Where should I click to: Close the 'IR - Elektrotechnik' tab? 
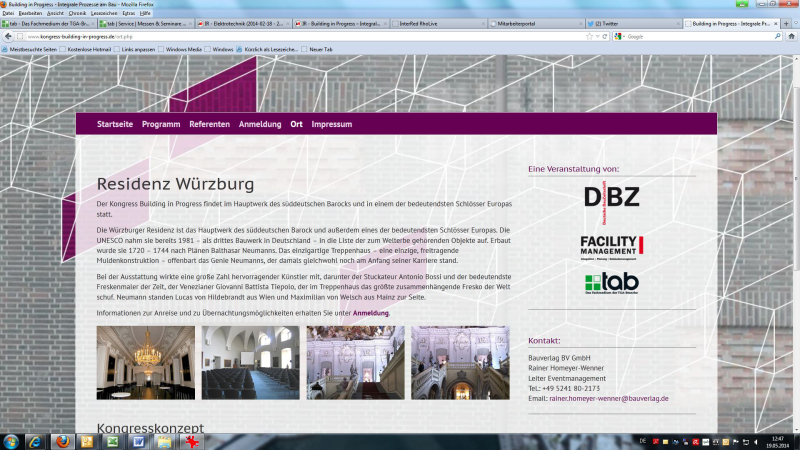(x=288, y=23)
